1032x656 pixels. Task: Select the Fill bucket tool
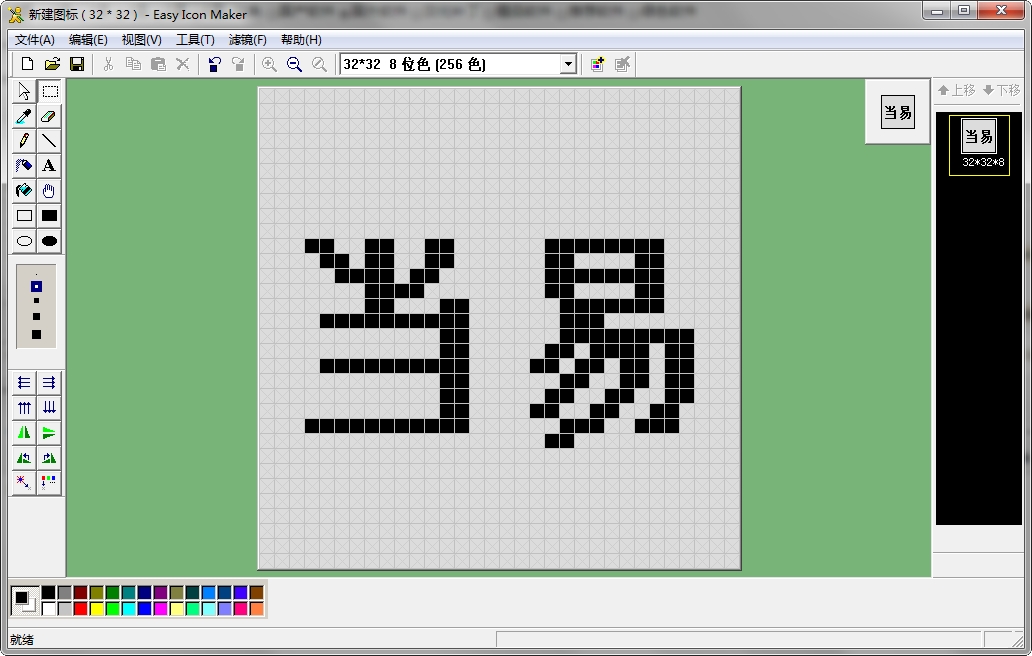coord(22,190)
